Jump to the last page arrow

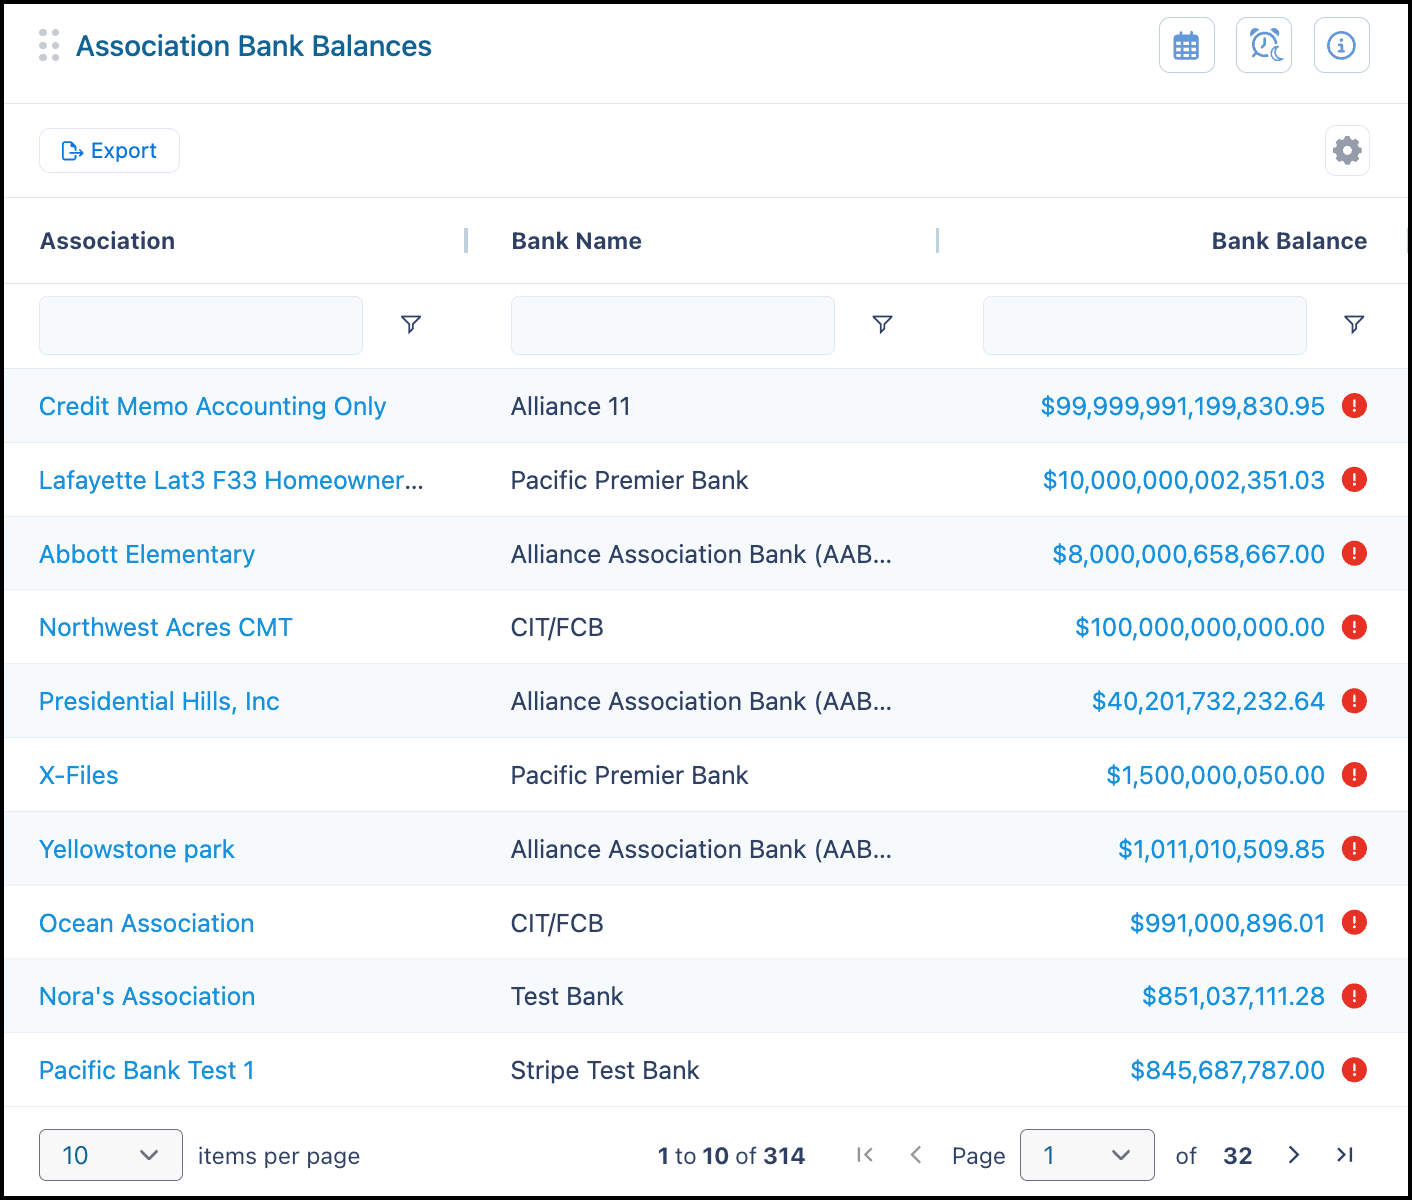coord(1345,1155)
